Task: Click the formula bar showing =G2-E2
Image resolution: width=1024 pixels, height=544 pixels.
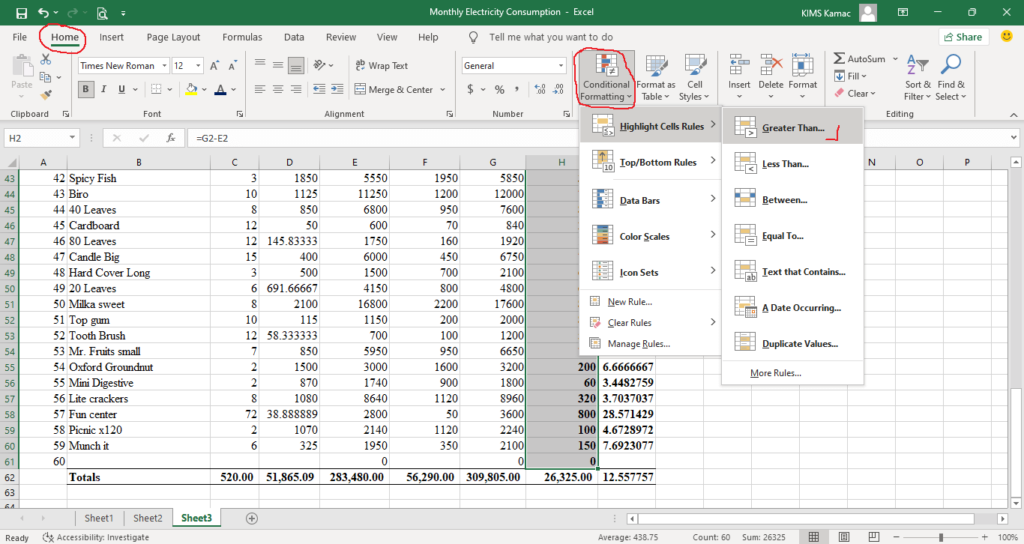Action: [598, 138]
